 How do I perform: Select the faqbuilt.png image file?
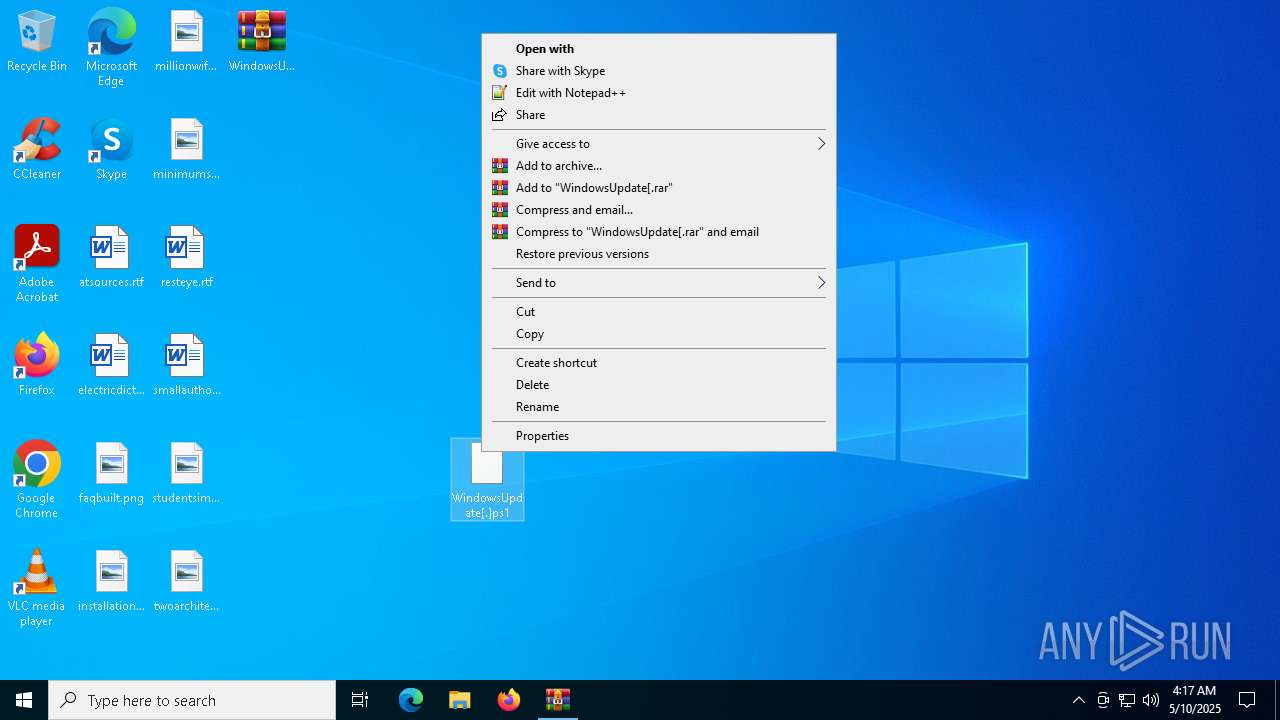tap(111, 474)
